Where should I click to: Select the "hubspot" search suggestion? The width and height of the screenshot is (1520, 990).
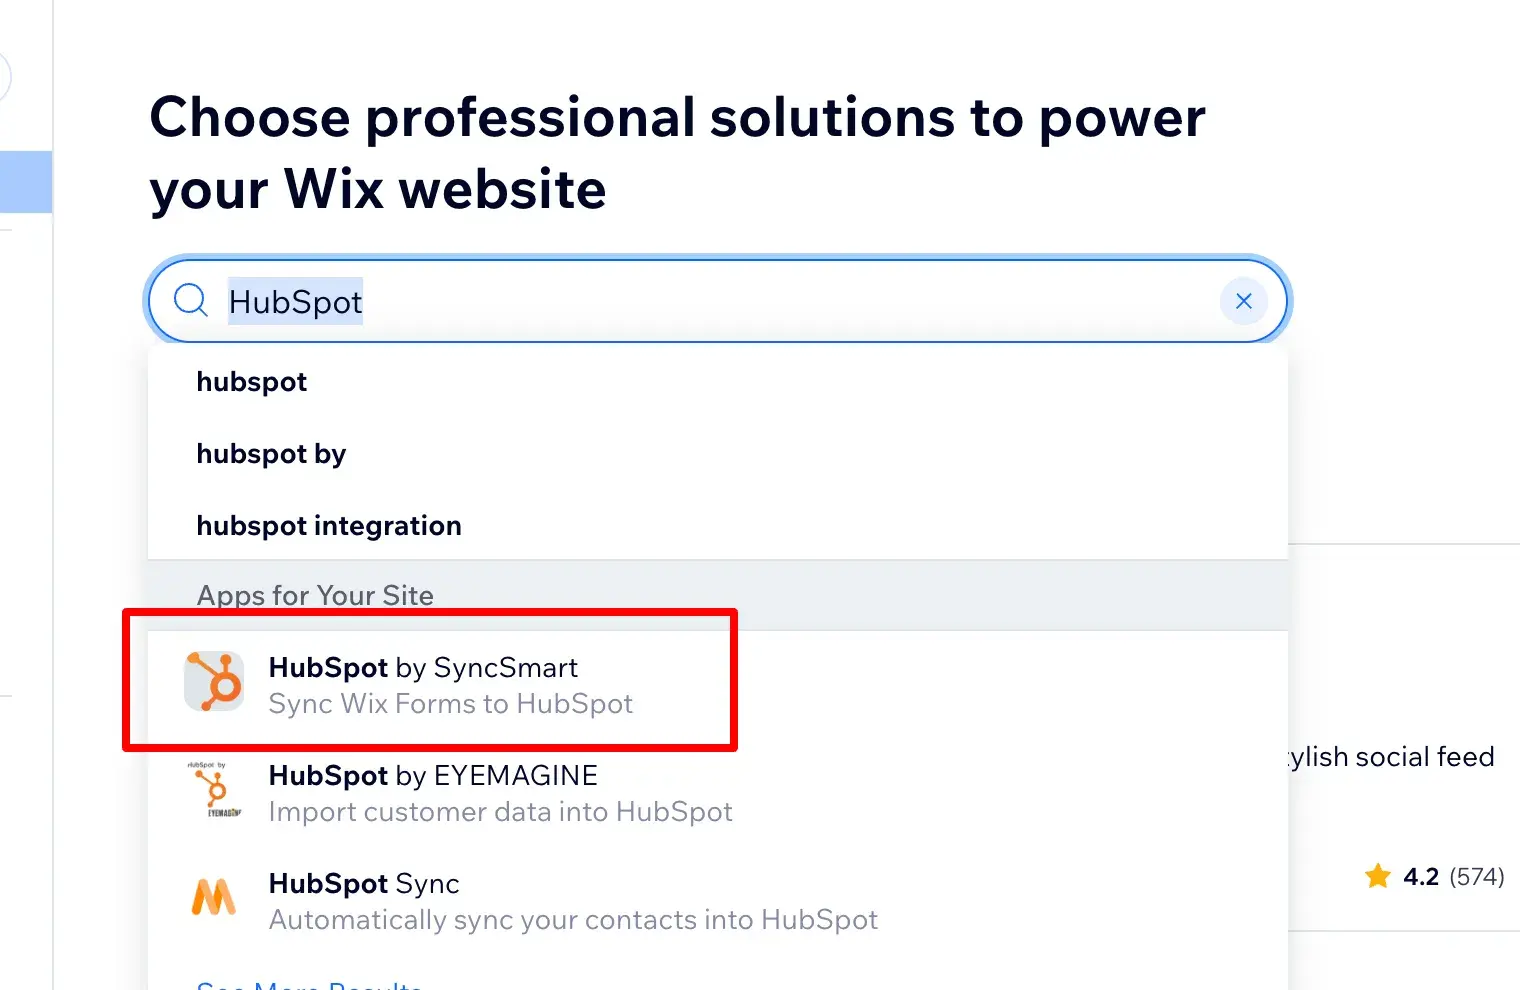[x=252, y=382]
